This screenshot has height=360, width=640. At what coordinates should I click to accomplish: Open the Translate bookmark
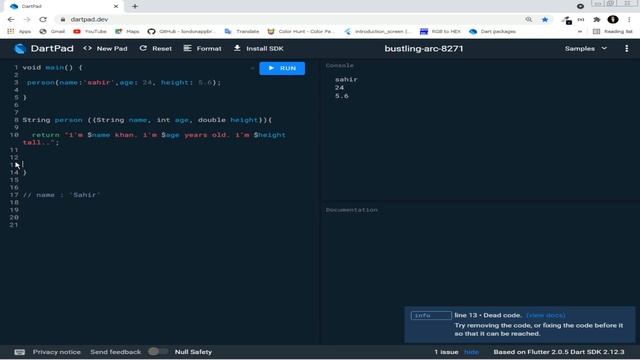[242, 31]
